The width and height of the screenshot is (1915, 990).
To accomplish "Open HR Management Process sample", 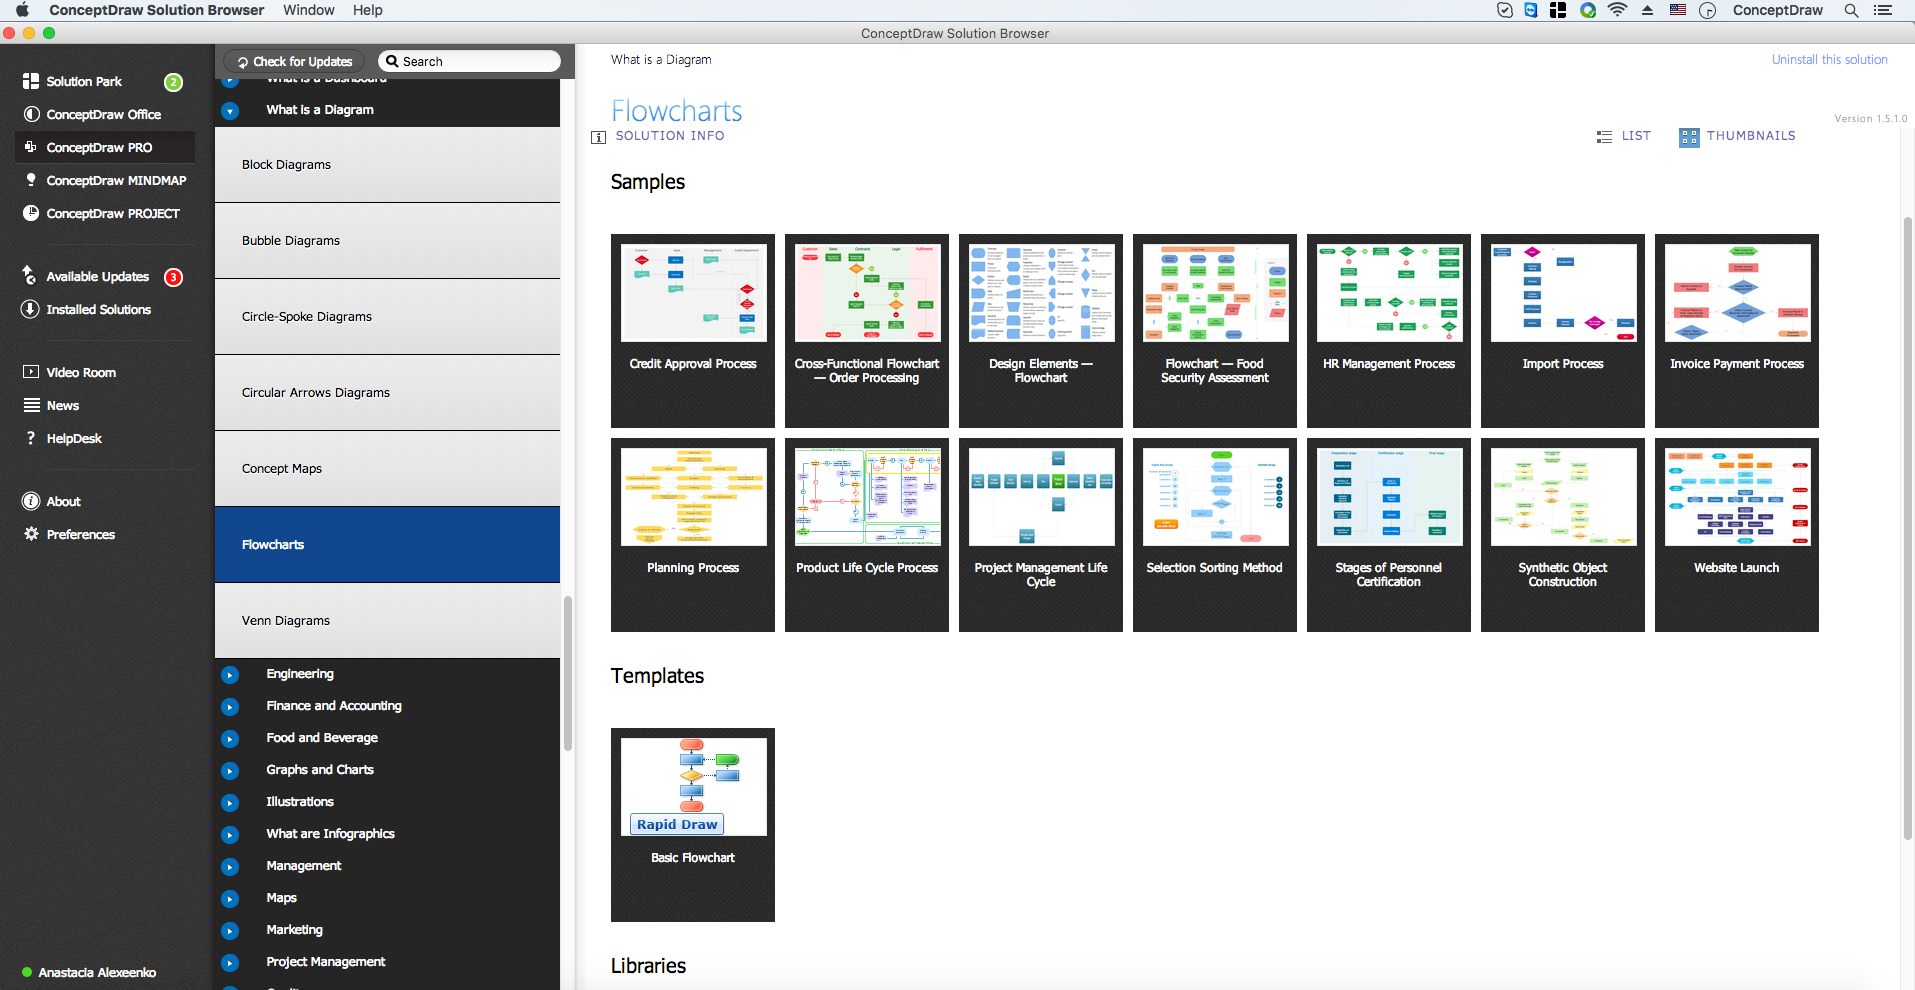I will (1389, 331).
